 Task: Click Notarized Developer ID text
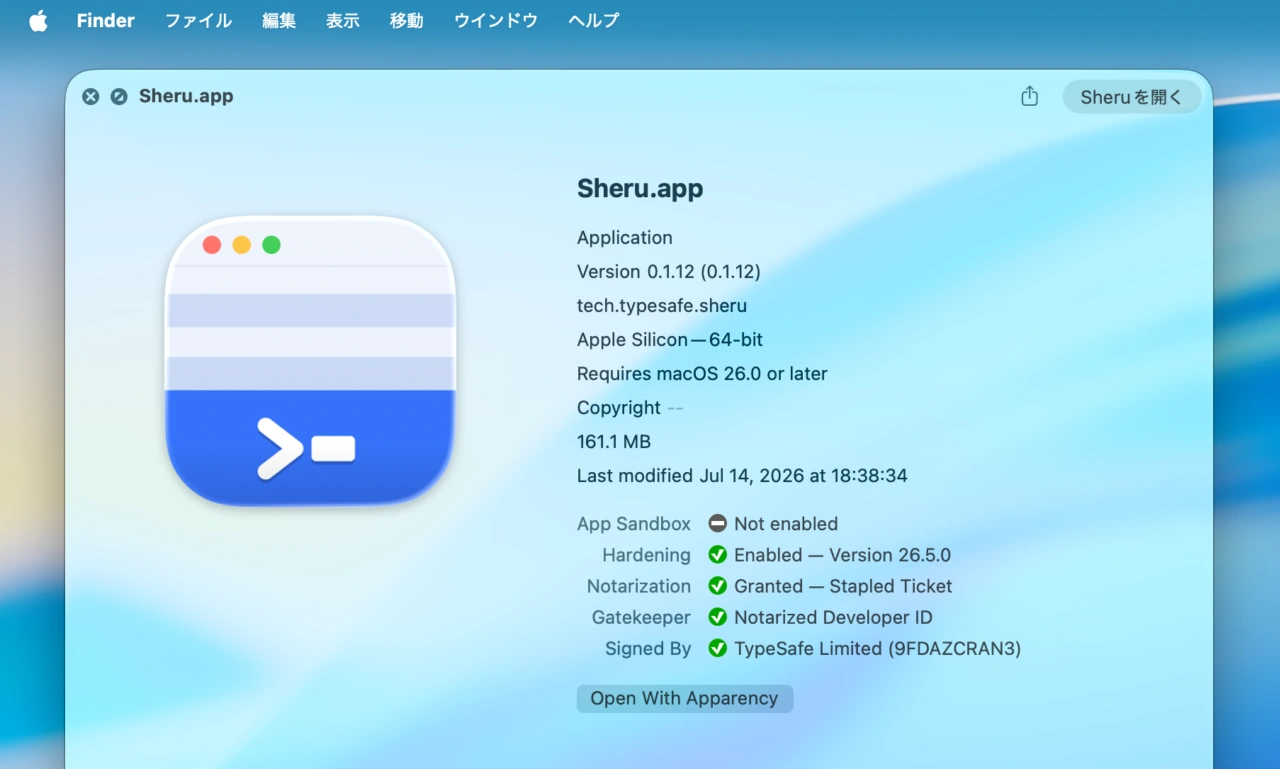[833, 617]
